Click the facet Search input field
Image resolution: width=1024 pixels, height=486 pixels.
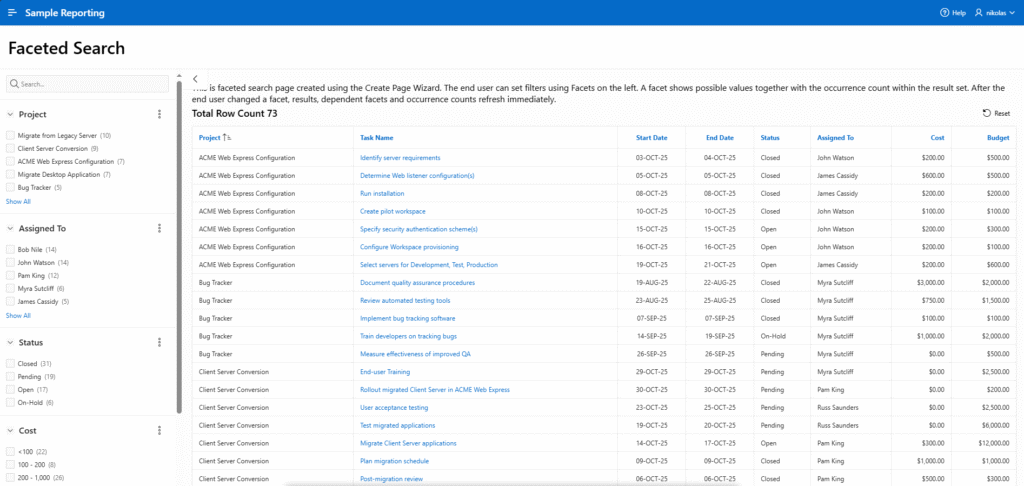coord(90,84)
